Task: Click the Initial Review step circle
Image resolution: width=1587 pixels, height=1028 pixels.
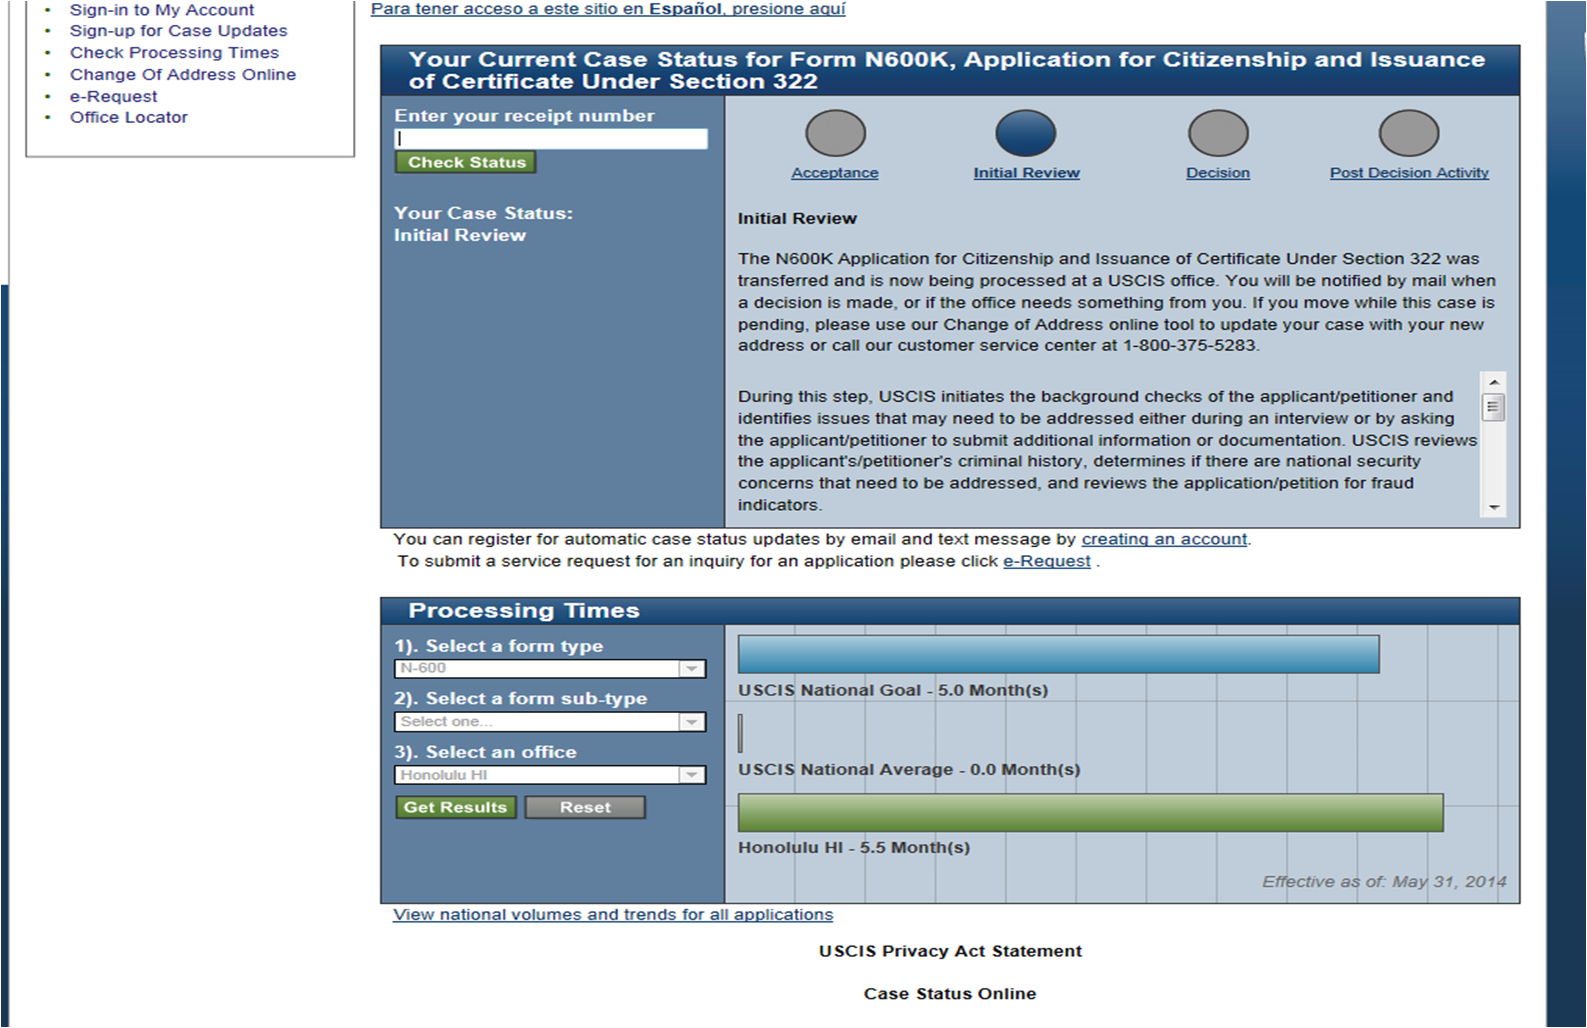Action: point(1025,133)
